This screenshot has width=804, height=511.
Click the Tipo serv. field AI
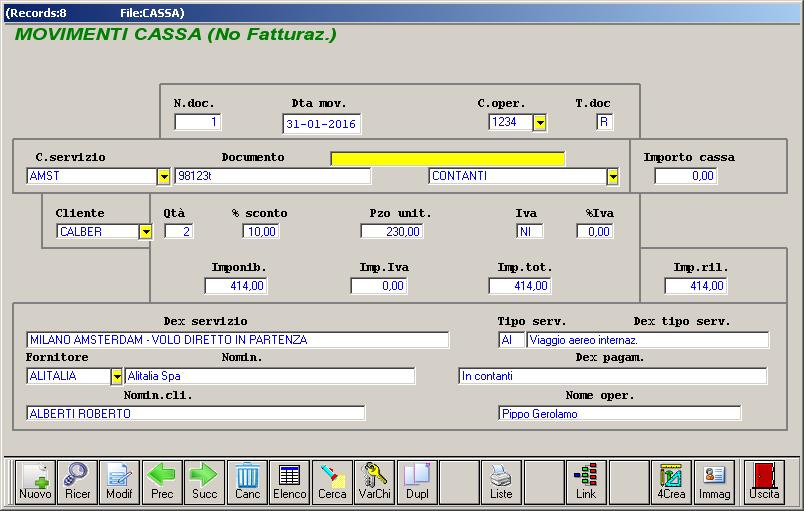point(511,340)
